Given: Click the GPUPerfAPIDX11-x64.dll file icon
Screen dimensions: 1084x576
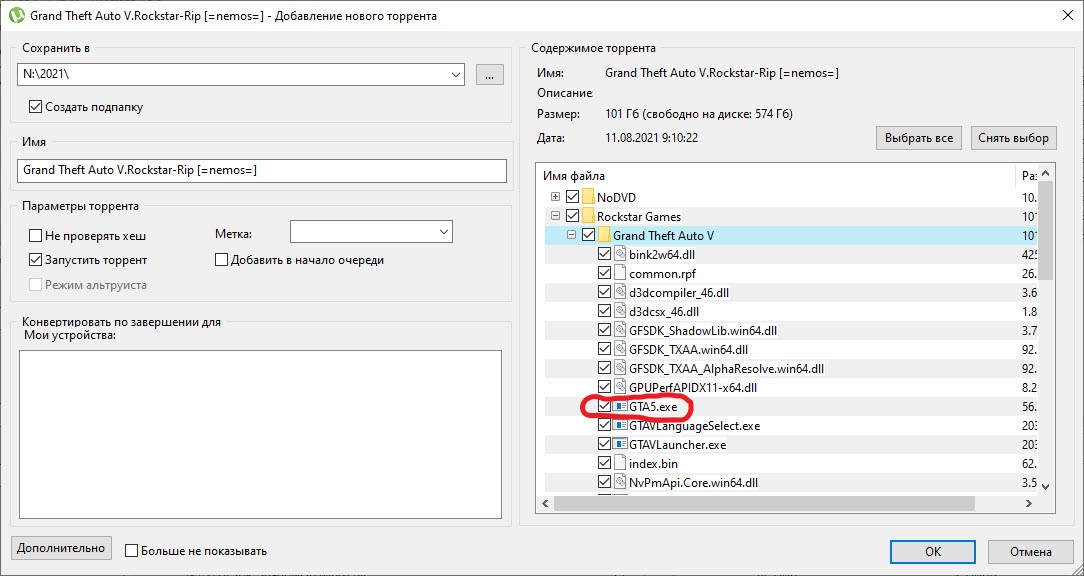Looking at the screenshot, I should pos(620,388).
